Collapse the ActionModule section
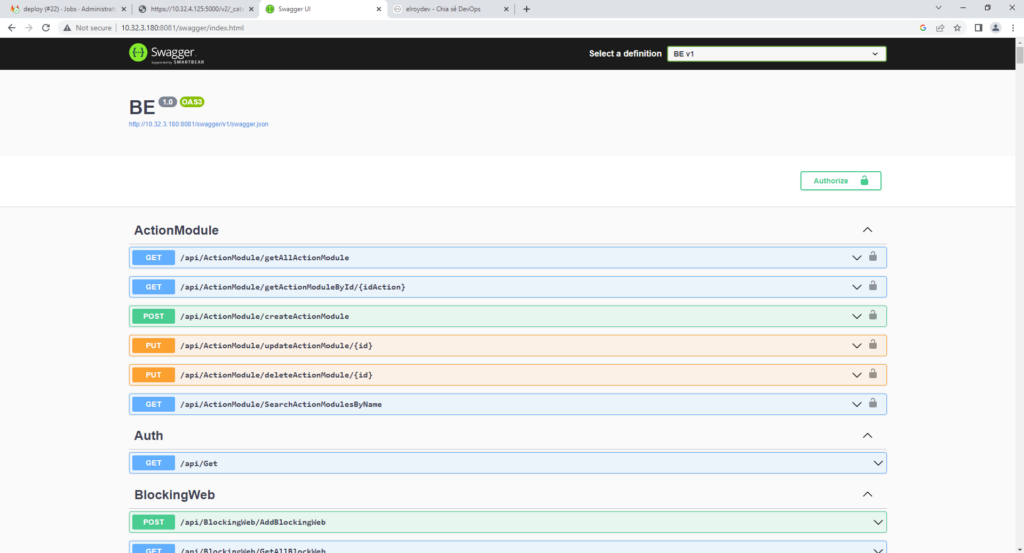The height and width of the screenshot is (553, 1024). click(867, 230)
